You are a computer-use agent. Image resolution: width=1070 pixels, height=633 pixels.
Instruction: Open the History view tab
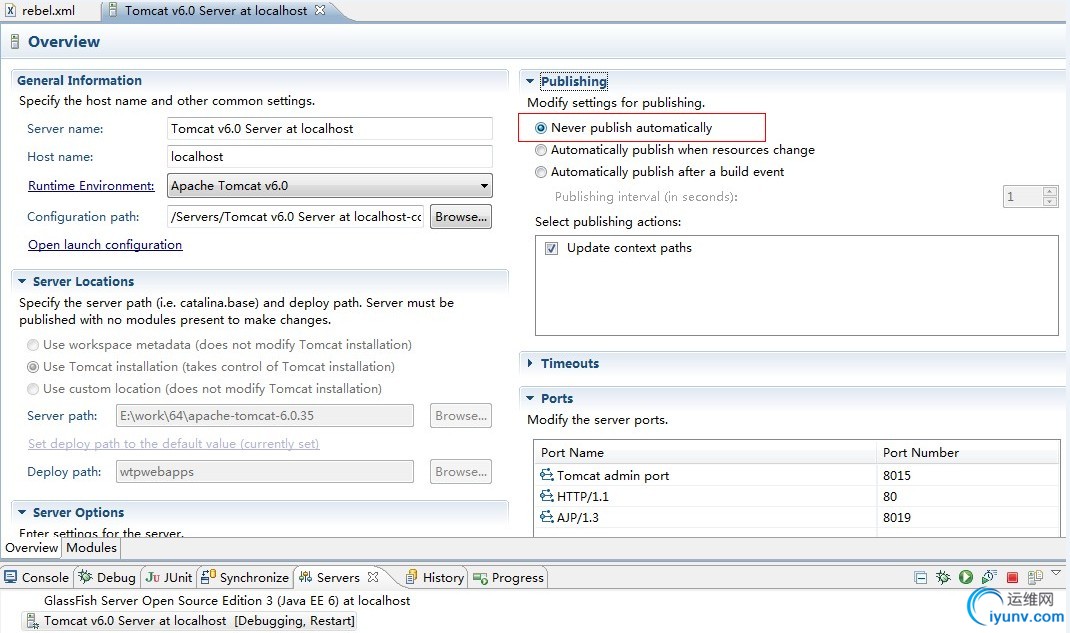pyautogui.click(x=435, y=578)
